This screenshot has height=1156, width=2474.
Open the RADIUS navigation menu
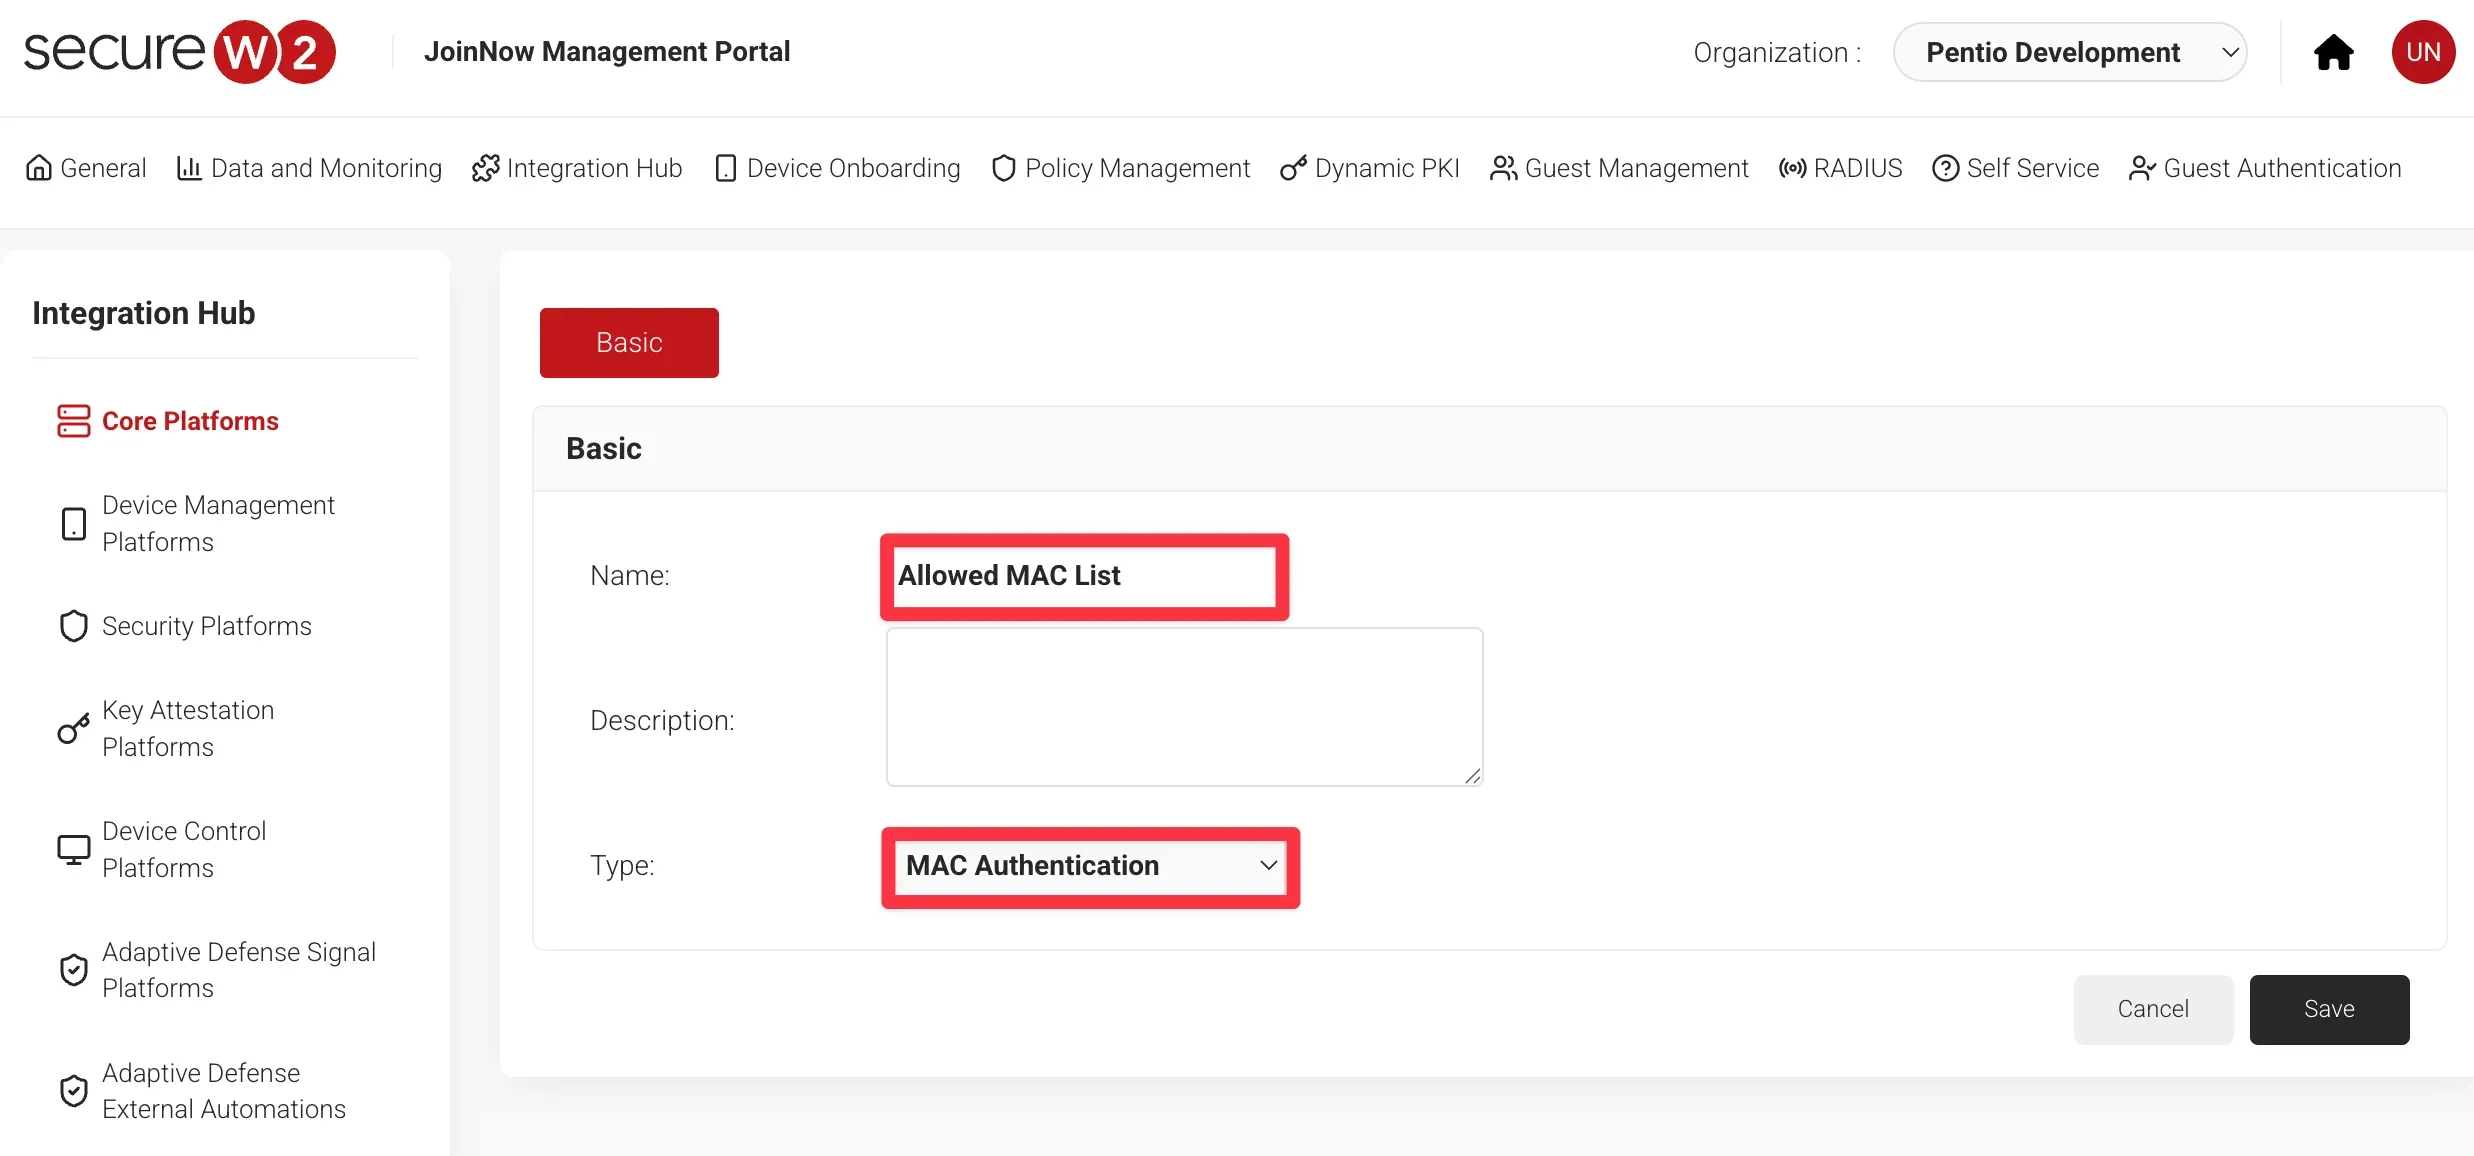pyautogui.click(x=1841, y=168)
